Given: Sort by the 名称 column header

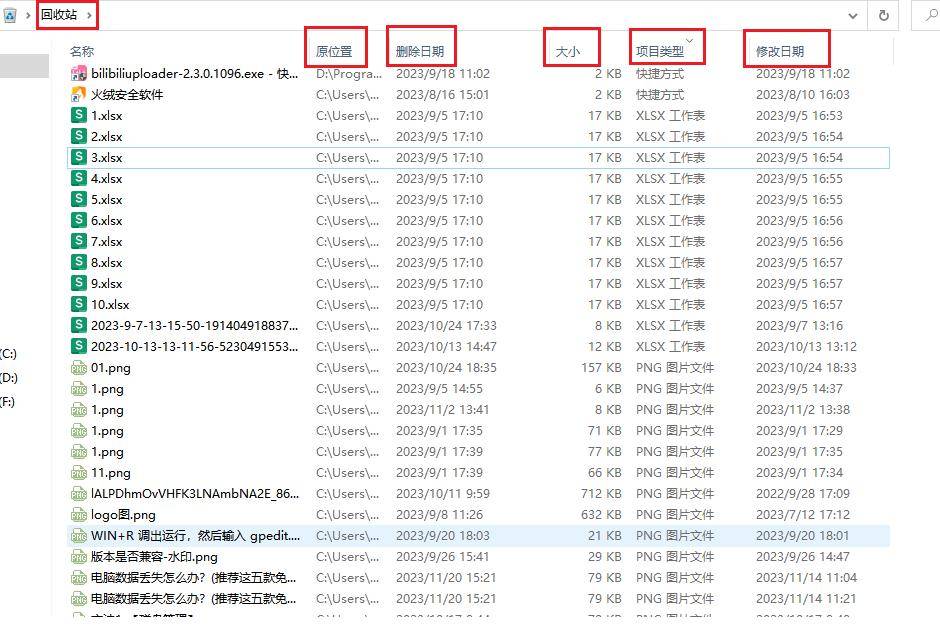Looking at the screenshot, I should (82, 51).
